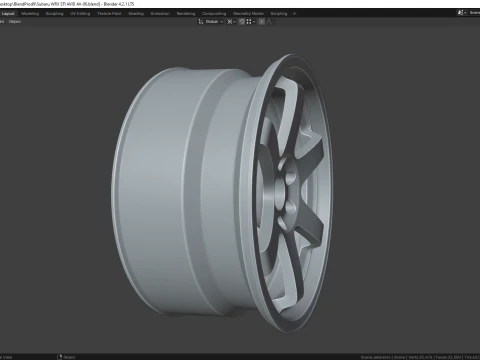Open the Animation workspace tab
480x360 pixels.
160,14
